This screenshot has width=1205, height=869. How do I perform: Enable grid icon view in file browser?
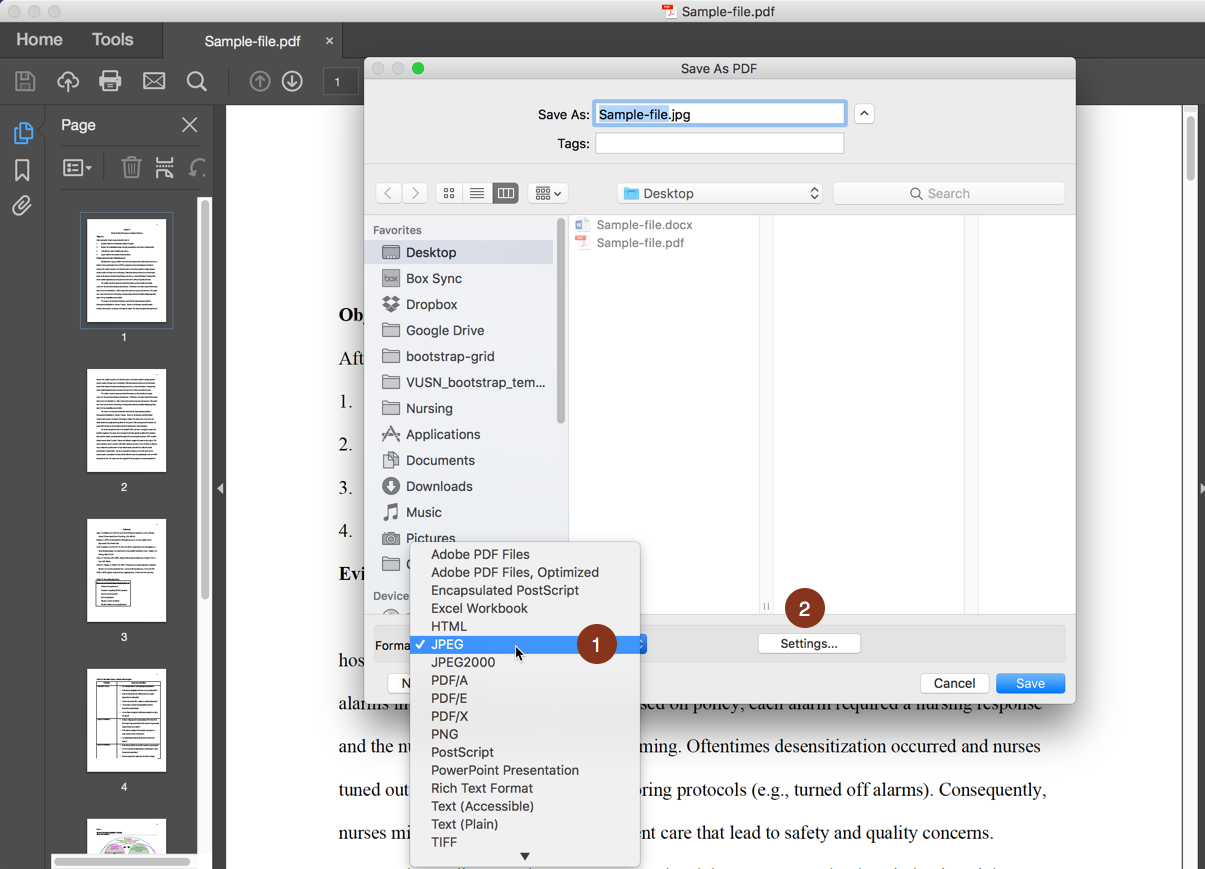[x=448, y=192]
